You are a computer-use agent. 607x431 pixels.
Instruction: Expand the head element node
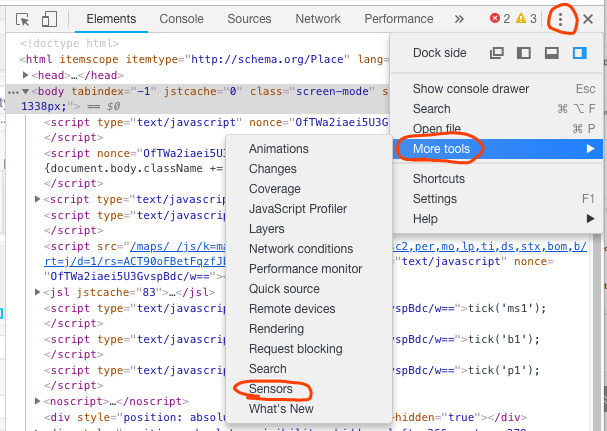(26, 75)
